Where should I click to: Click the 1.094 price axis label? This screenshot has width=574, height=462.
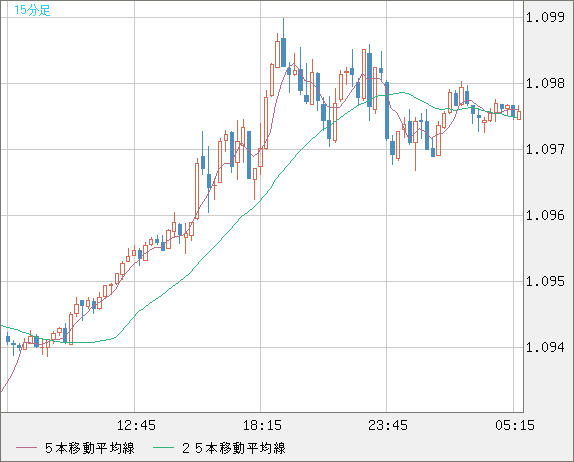coord(545,347)
